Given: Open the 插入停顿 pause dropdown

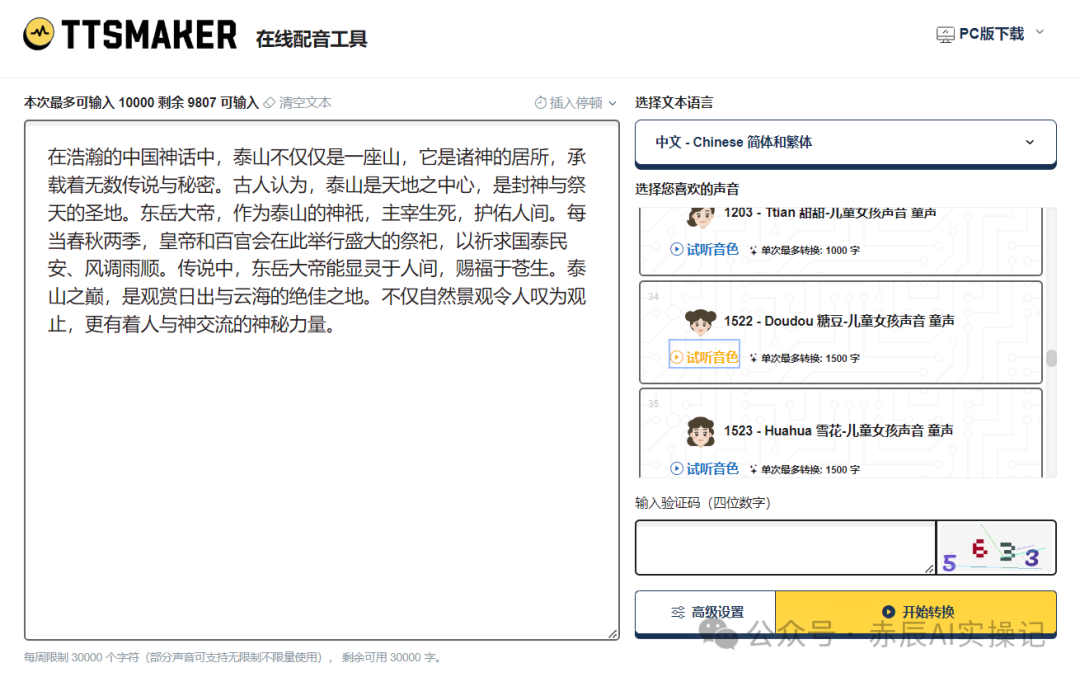Looking at the screenshot, I should tap(576, 103).
